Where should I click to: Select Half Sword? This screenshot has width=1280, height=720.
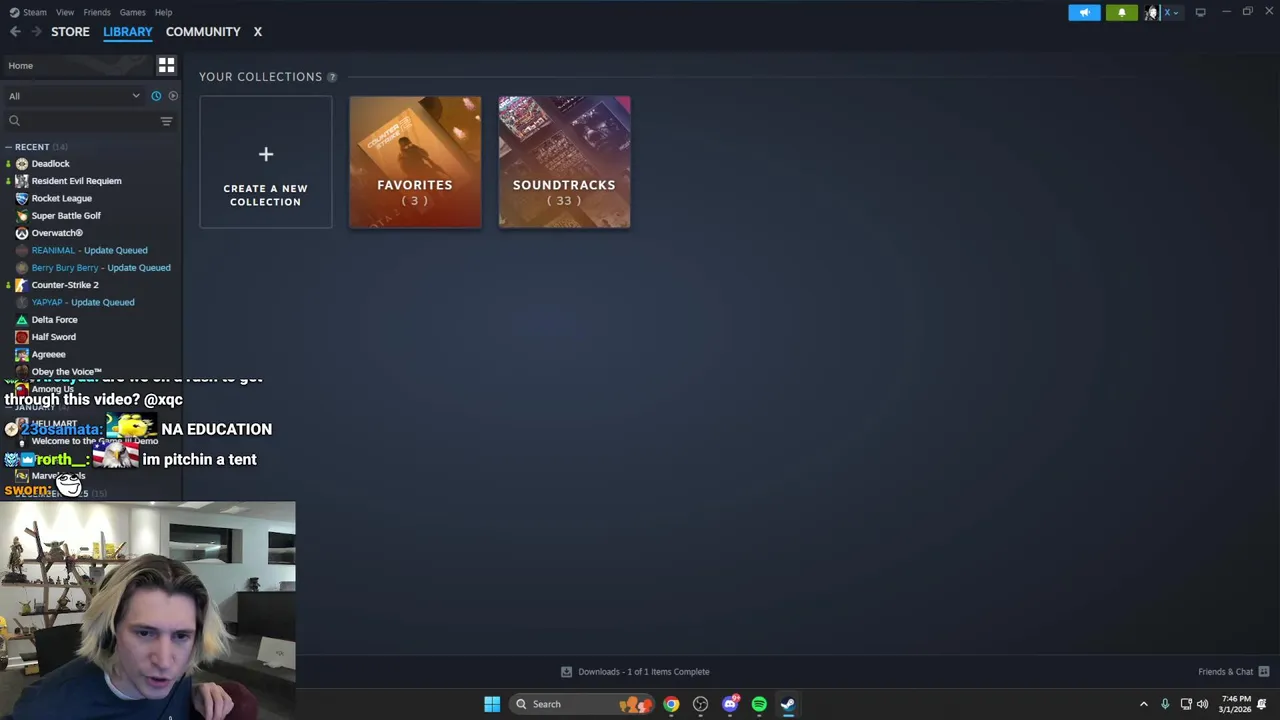pos(53,337)
